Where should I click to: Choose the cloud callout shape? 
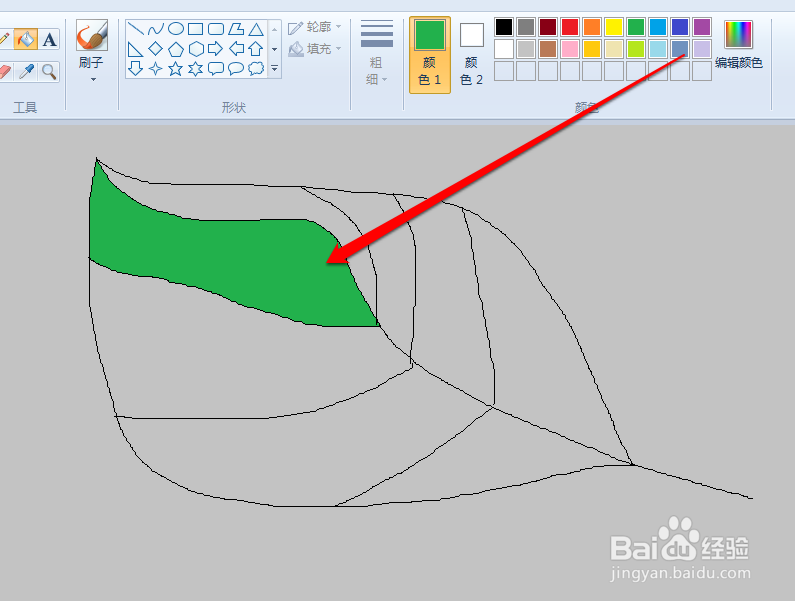(256, 68)
